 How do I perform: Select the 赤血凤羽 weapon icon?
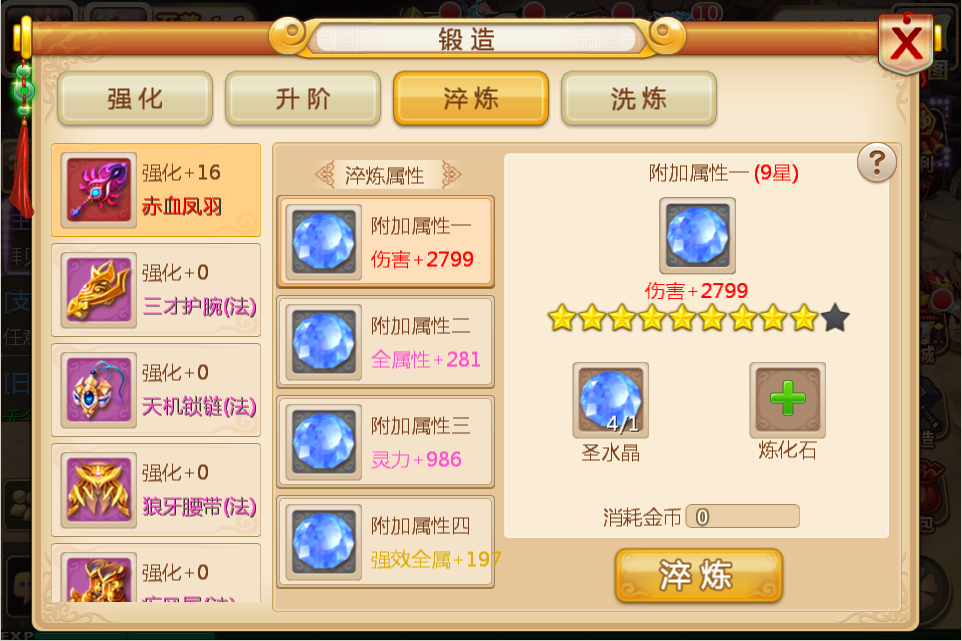click(99, 190)
